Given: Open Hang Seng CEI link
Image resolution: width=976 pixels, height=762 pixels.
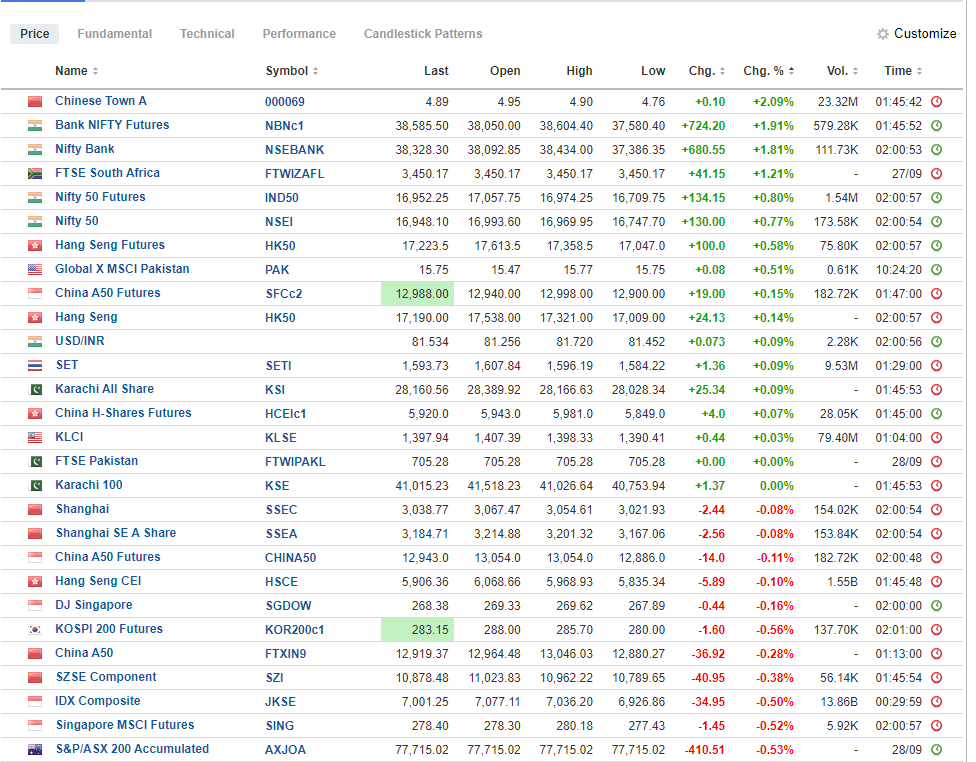Looking at the screenshot, I should 98,581.
